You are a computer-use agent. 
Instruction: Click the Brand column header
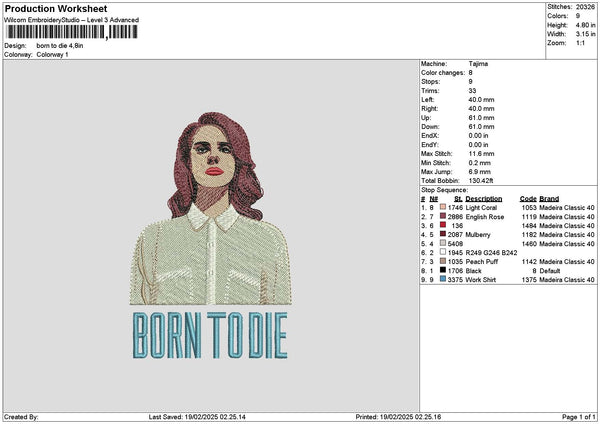(x=549, y=198)
